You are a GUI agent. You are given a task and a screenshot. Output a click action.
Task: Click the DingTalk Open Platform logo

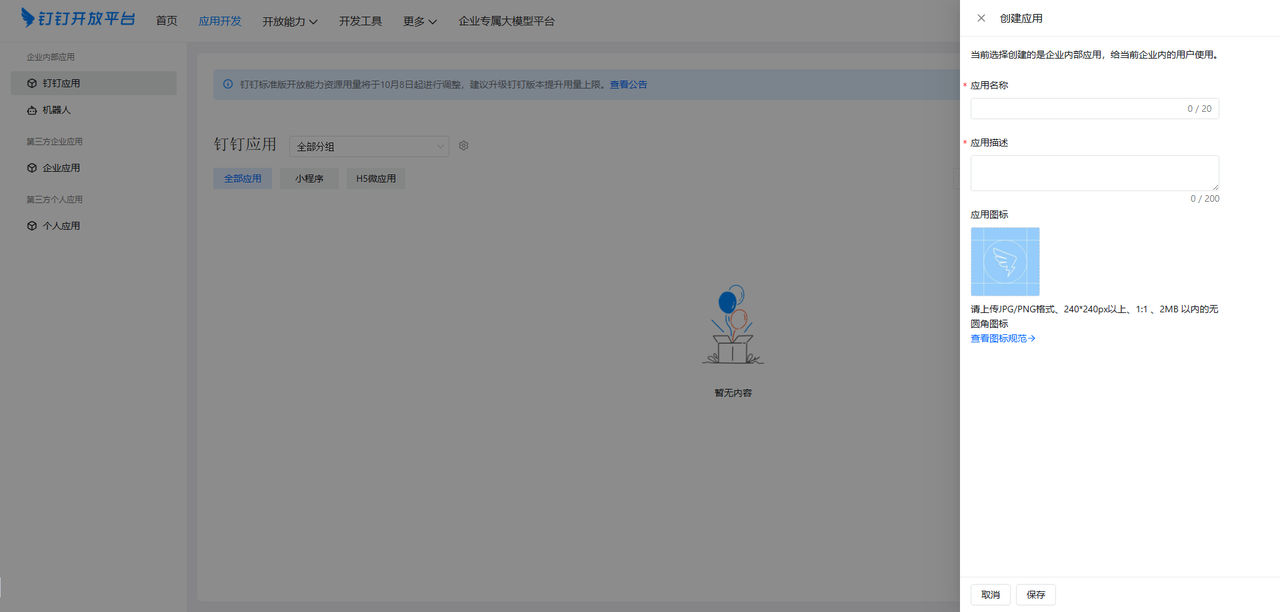point(78,18)
